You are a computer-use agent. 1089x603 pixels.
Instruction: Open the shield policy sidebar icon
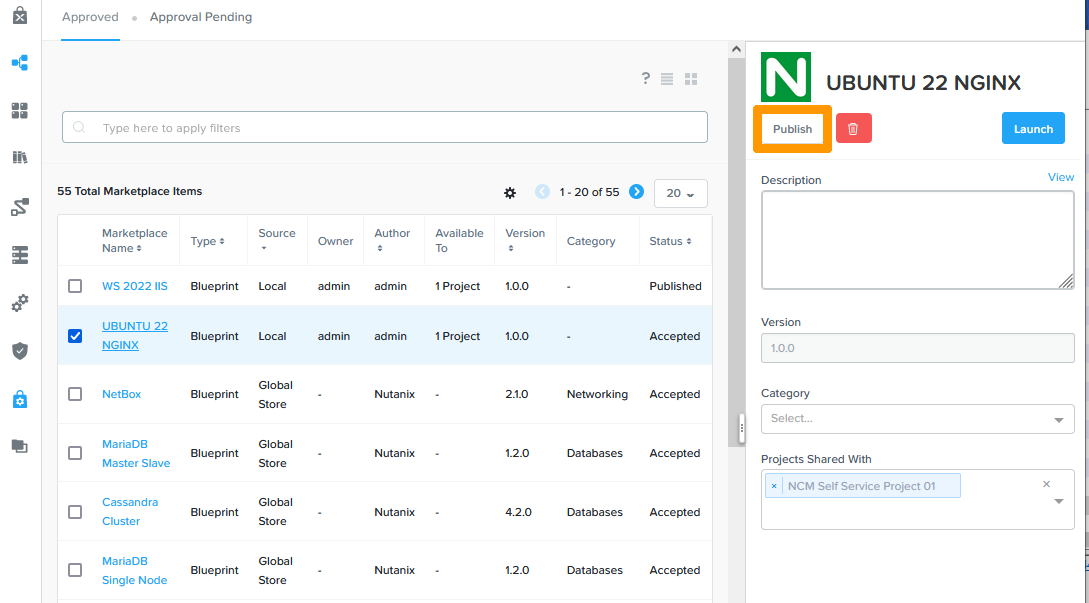20,350
